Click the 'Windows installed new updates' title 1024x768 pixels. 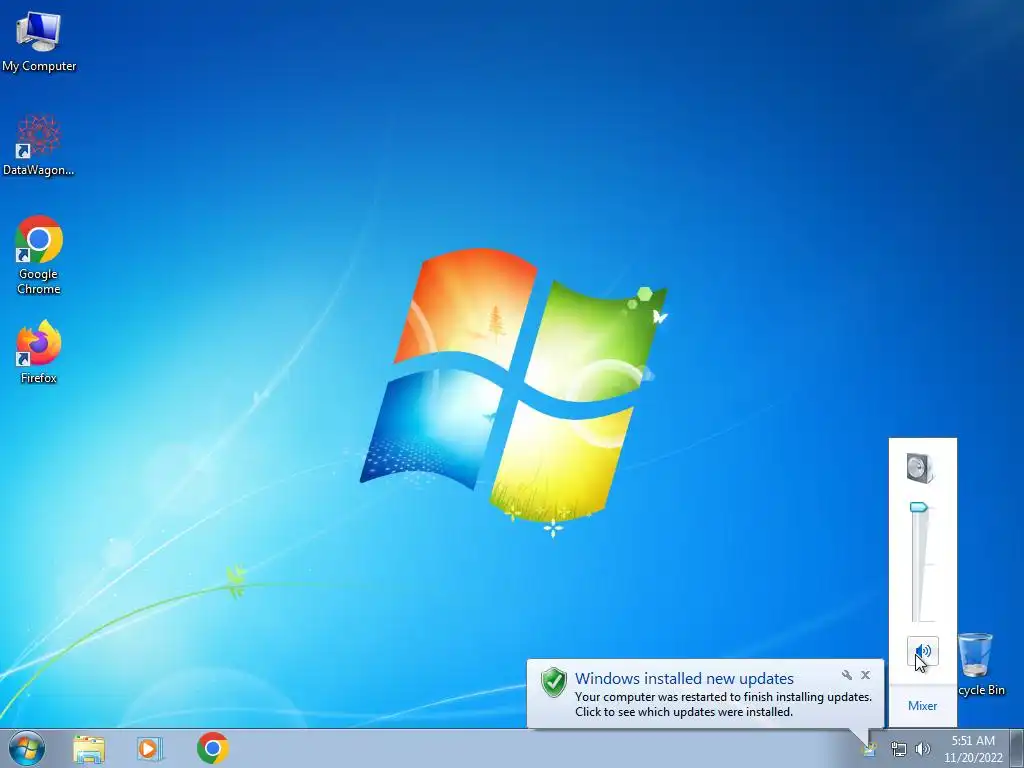(x=684, y=679)
